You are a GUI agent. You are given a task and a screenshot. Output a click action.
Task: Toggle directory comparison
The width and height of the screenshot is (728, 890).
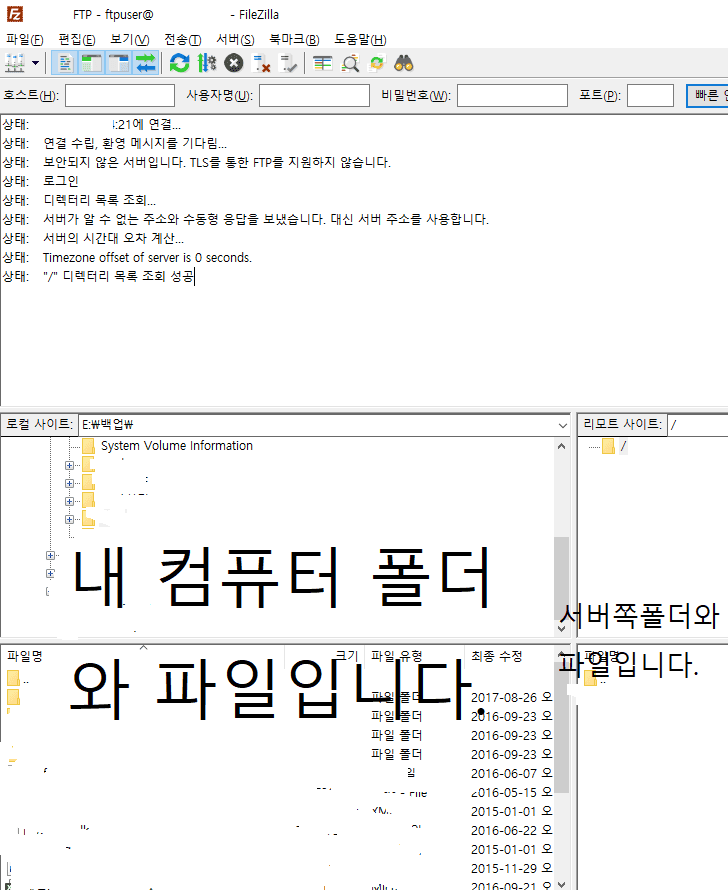tap(350, 63)
